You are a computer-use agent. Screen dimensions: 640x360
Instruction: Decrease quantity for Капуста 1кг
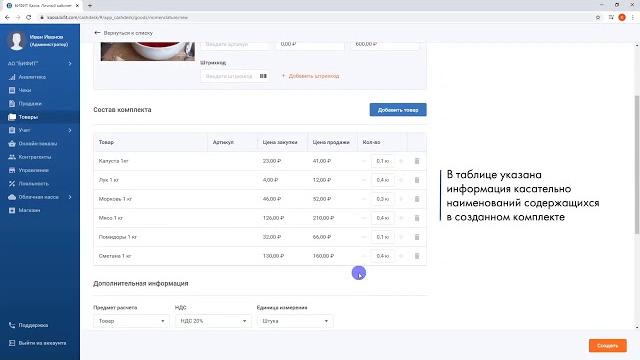(364, 161)
